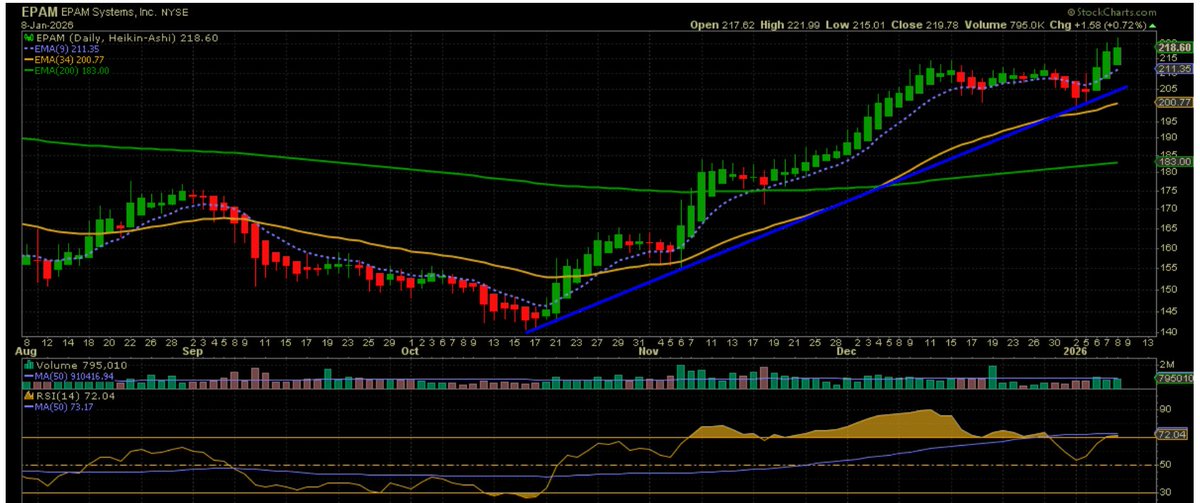This screenshot has height=503, width=1200.
Task: Click the 50 RSI axis label
Action: click(x=1164, y=465)
